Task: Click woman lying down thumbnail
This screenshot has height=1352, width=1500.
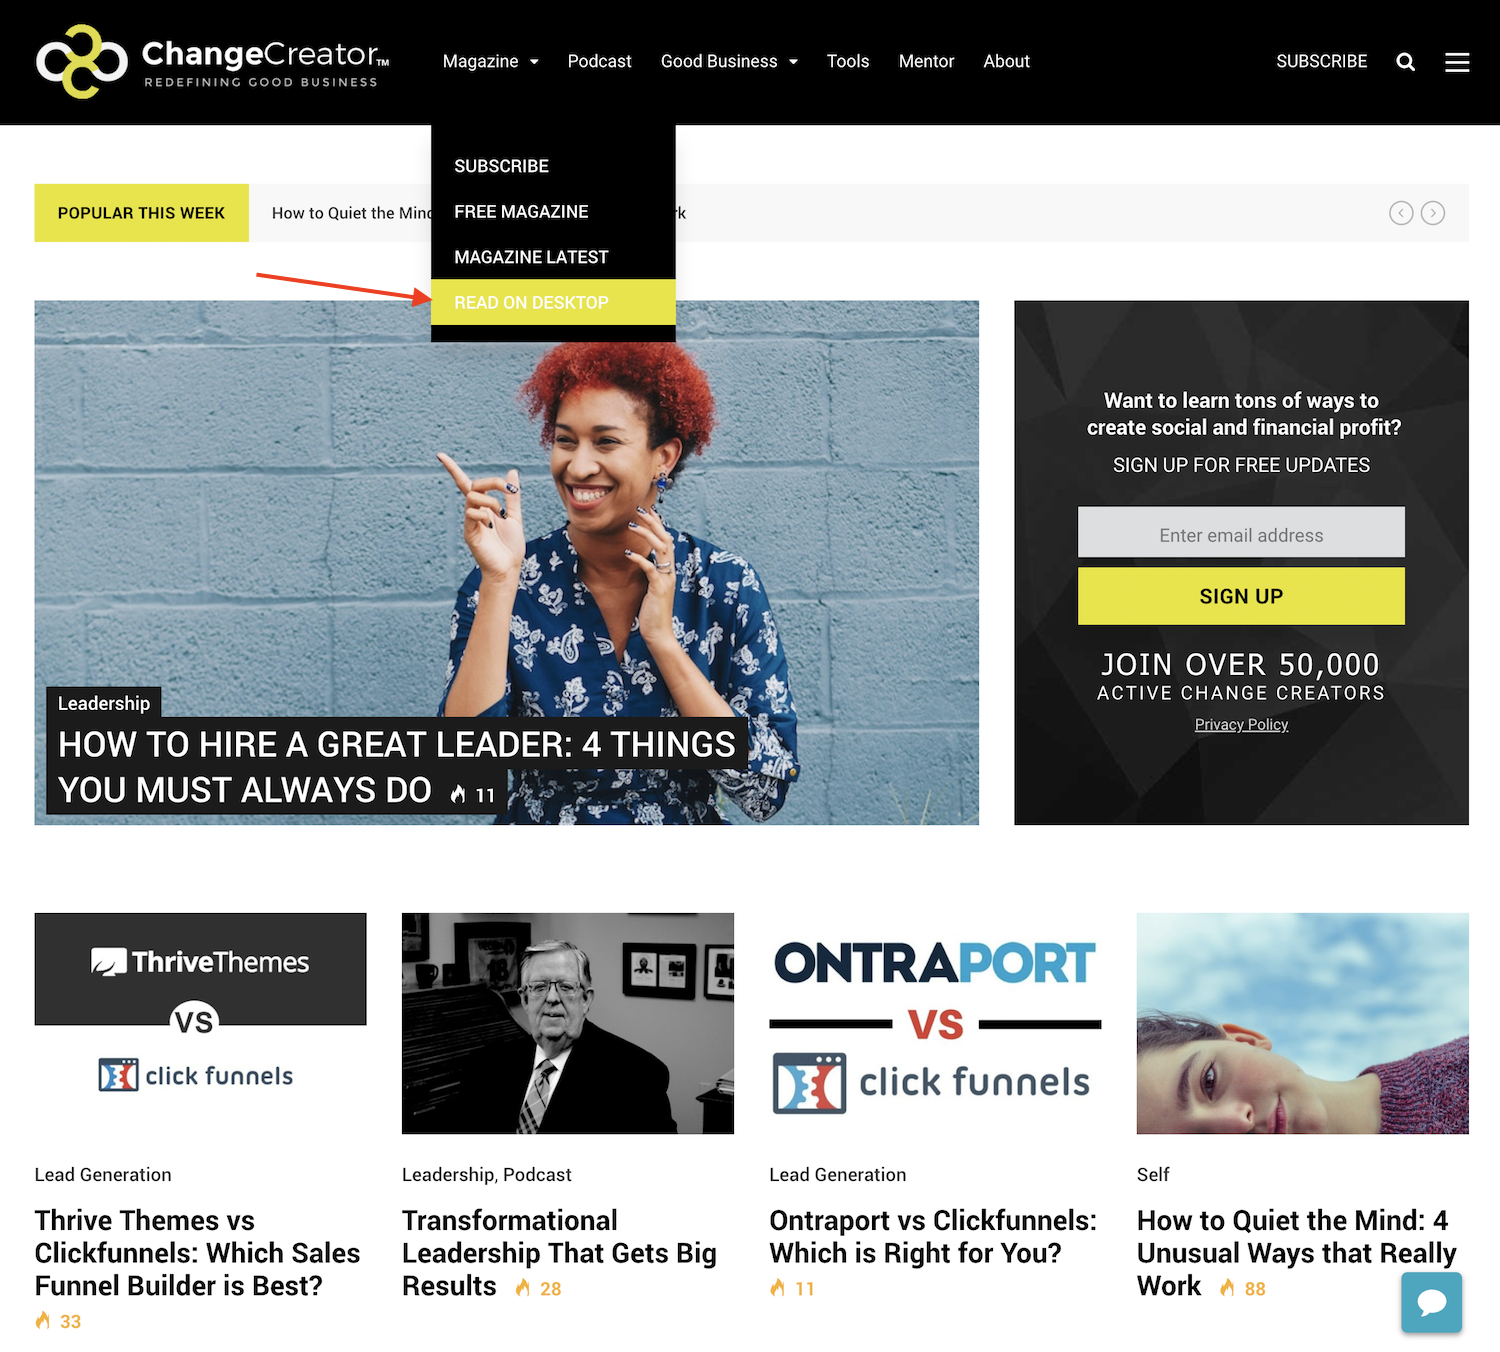Action: pos(1303,1023)
